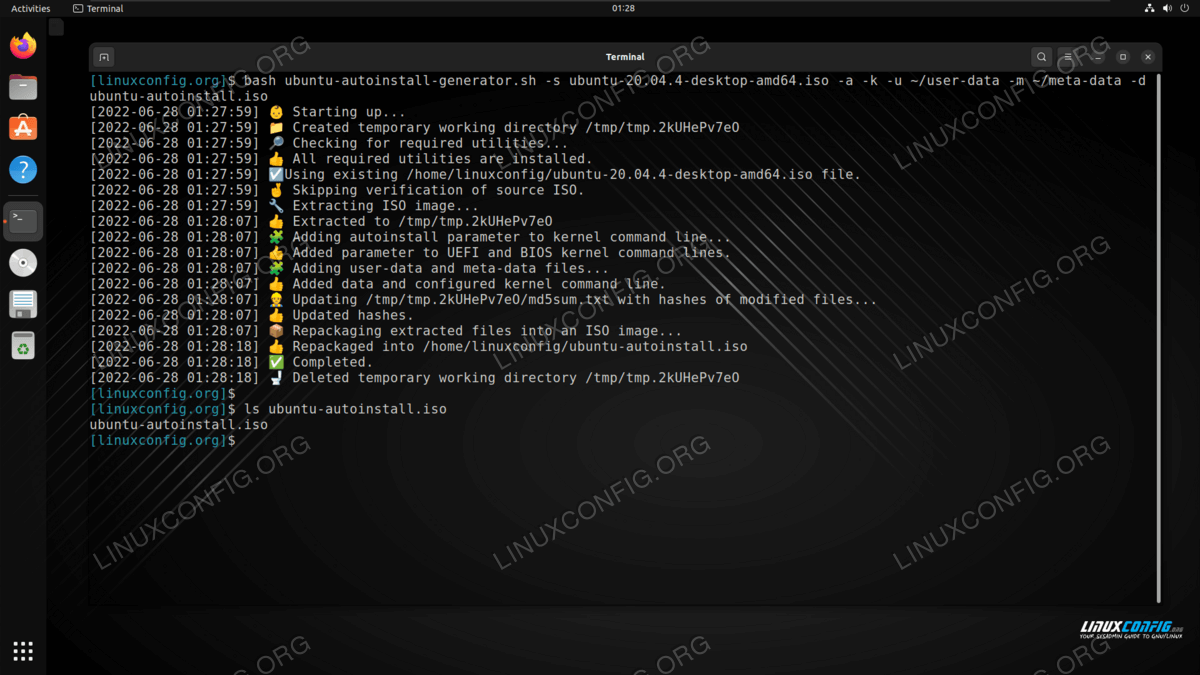The image size is (1200, 675).
Task: Click 'All required utilities are installed.' line
Action: coord(341,158)
